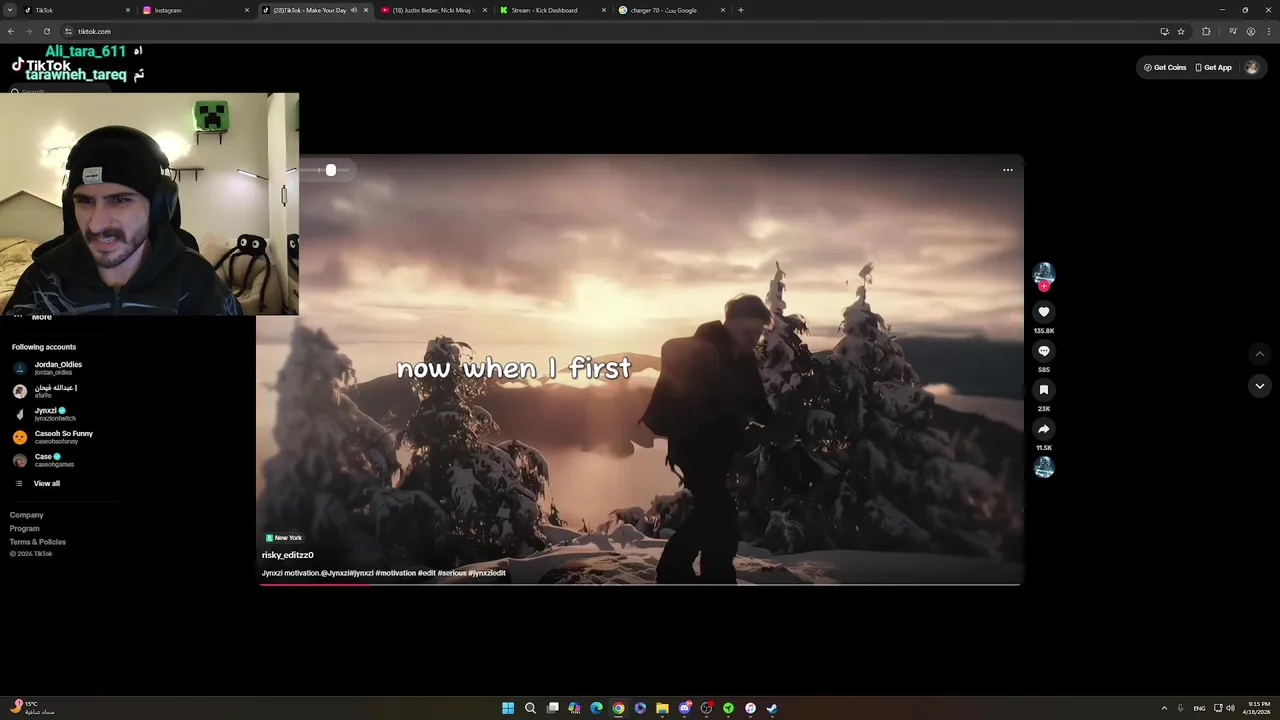Open the three-dot video options menu
The image size is (1280, 720).
point(1008,170)
